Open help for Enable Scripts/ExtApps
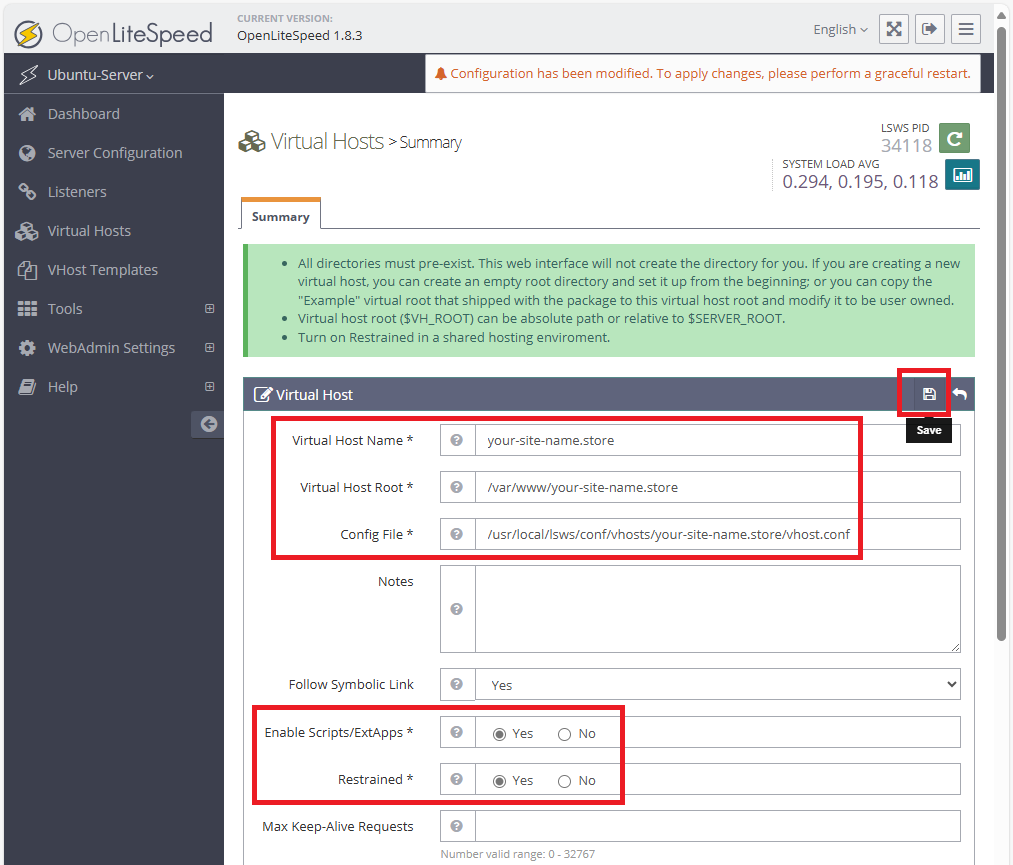 (x=457, y=732)
